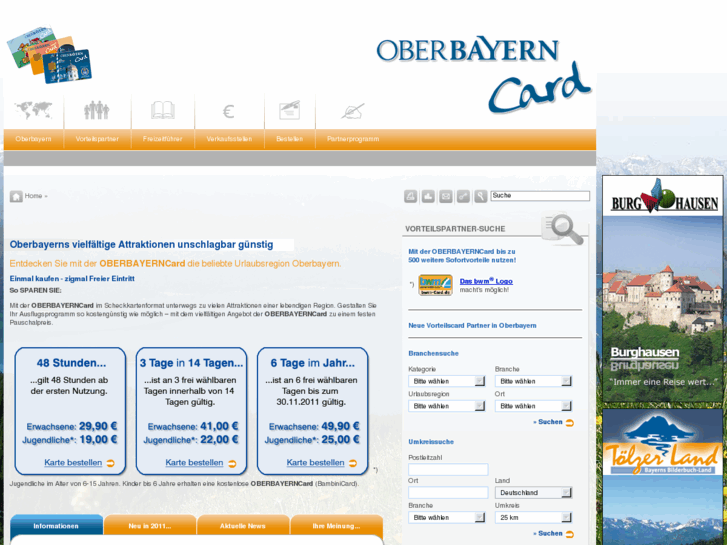Click Karte bestellen for 3 Tage
727x545 pixels.
(x=194, y=462)
